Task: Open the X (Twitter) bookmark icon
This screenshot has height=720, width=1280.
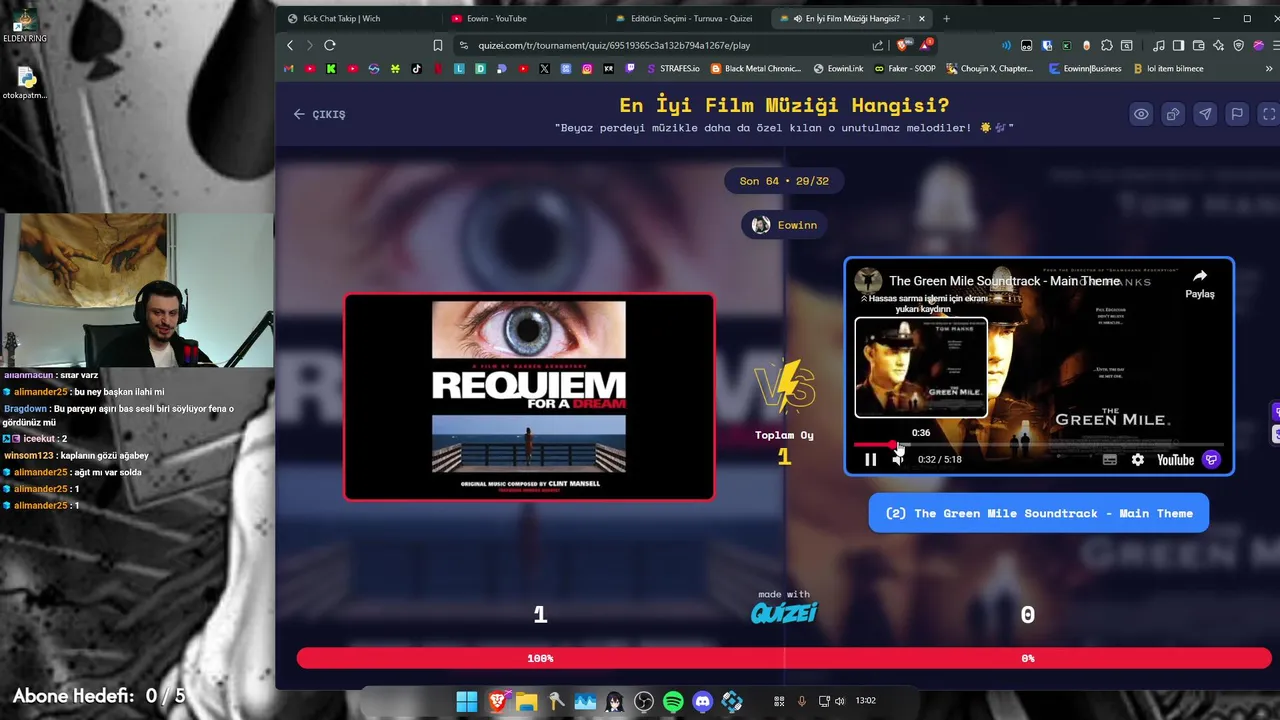Action: point(544,69)
